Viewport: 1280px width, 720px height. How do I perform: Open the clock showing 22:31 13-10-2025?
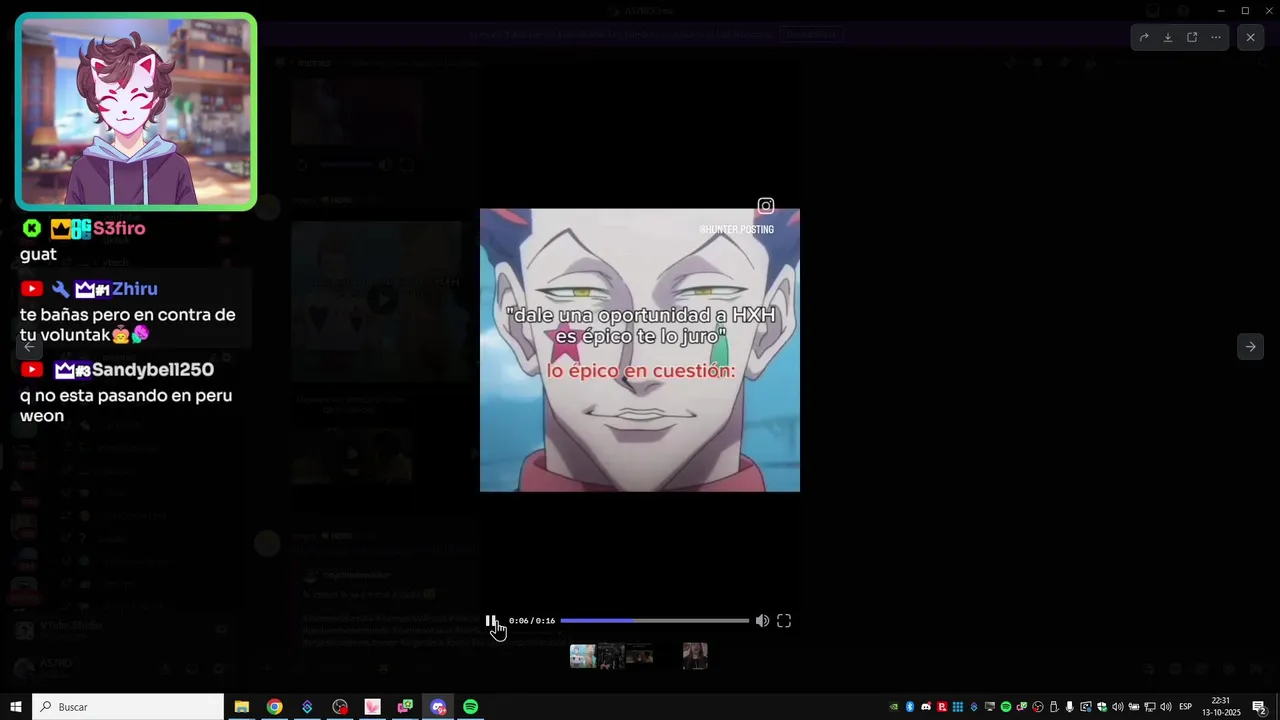click(x=1220, y=707)
